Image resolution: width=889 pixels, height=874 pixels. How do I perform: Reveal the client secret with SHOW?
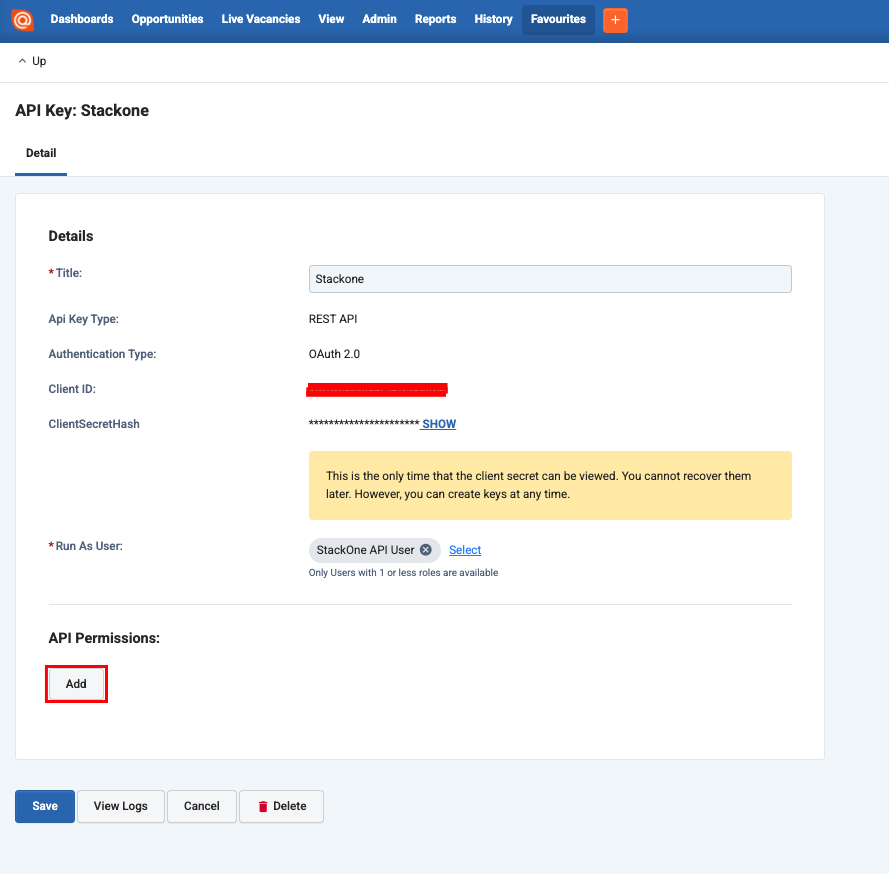tap(439, 424)
